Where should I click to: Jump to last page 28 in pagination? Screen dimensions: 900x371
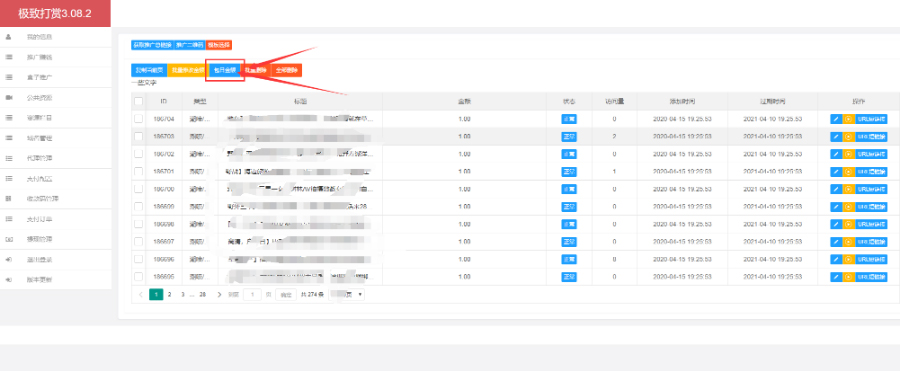pos(202,294)
